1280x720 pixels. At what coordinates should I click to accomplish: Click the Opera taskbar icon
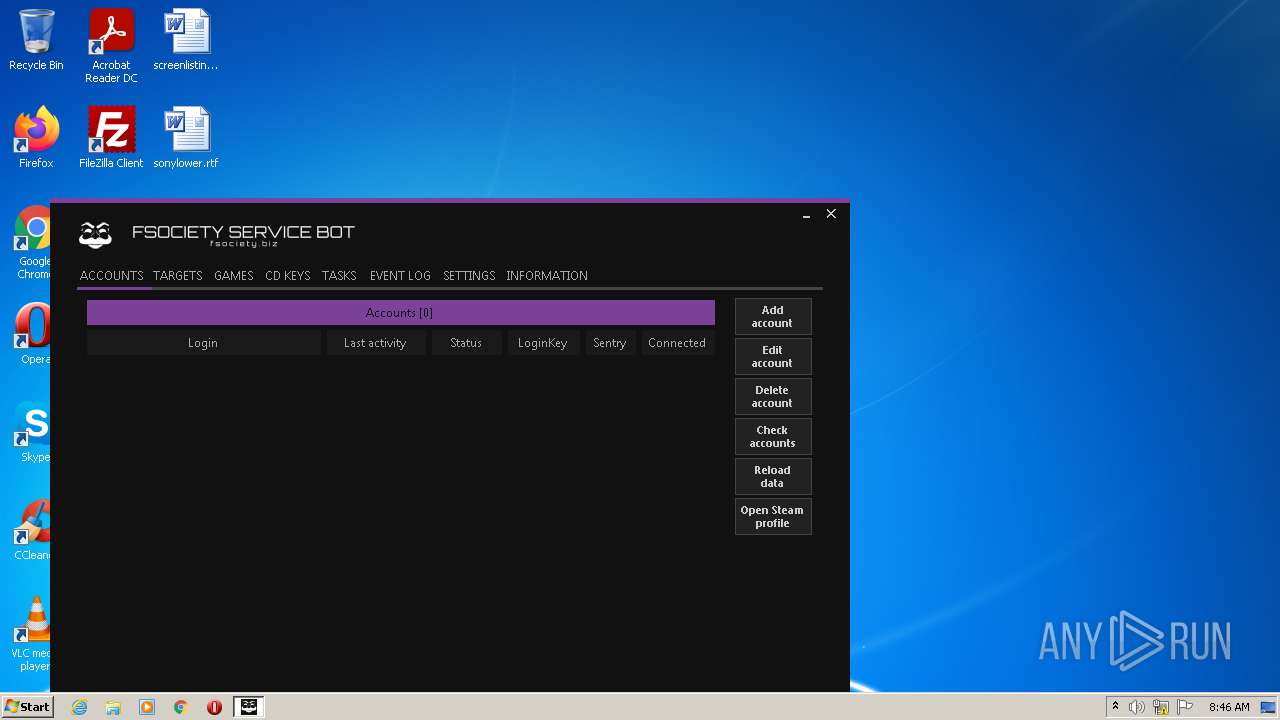click(x=214, y=707)
